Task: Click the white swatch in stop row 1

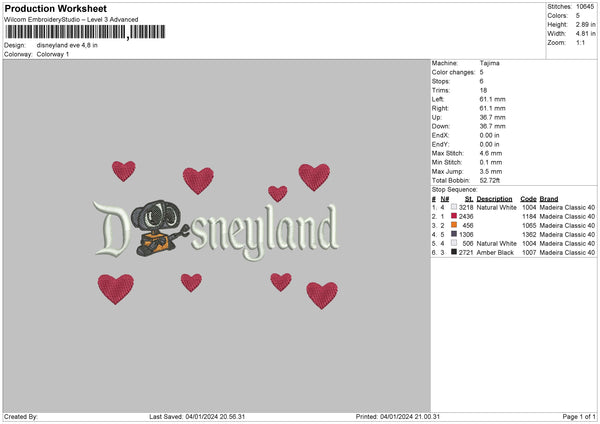Action: click(454, 207)
